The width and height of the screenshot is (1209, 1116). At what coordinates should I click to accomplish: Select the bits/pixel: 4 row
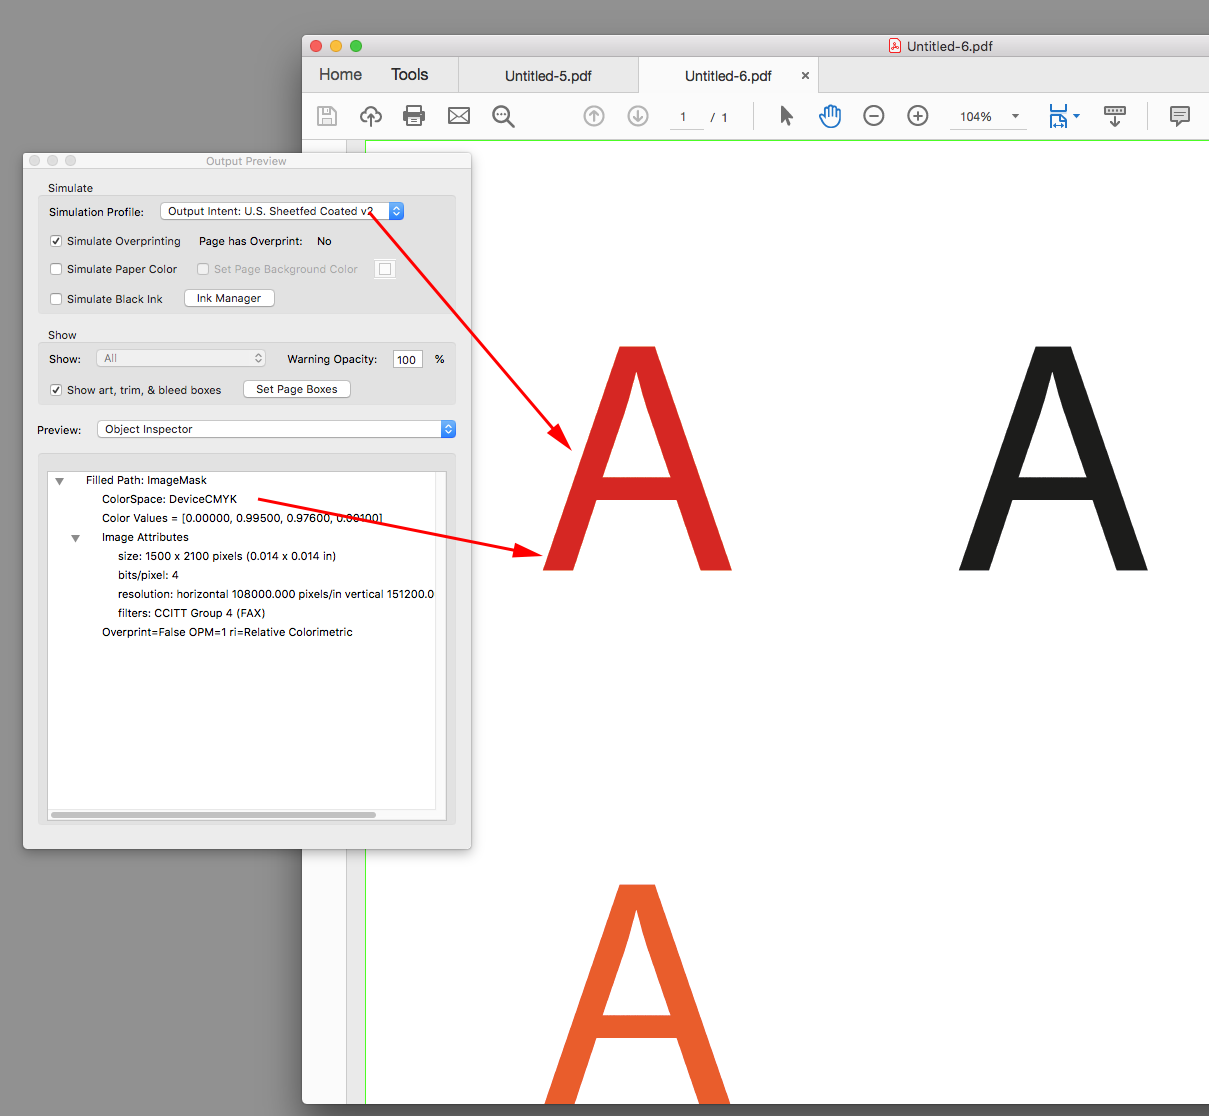click(x=148, y=575)
